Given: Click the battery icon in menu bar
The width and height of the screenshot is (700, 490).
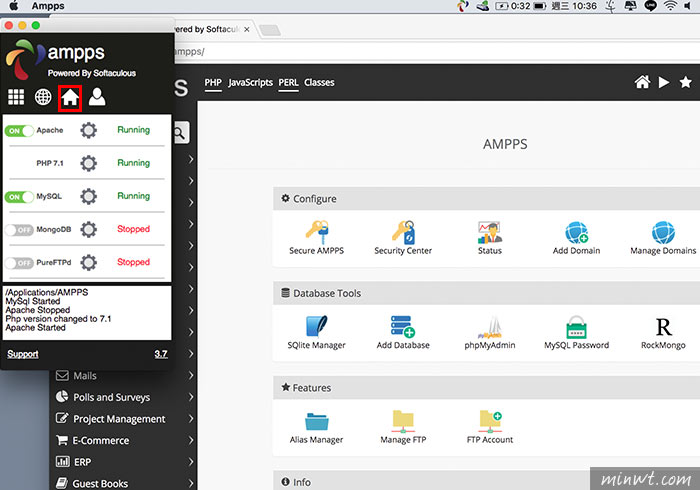Looking at the screenshot, I should point(540,6).
